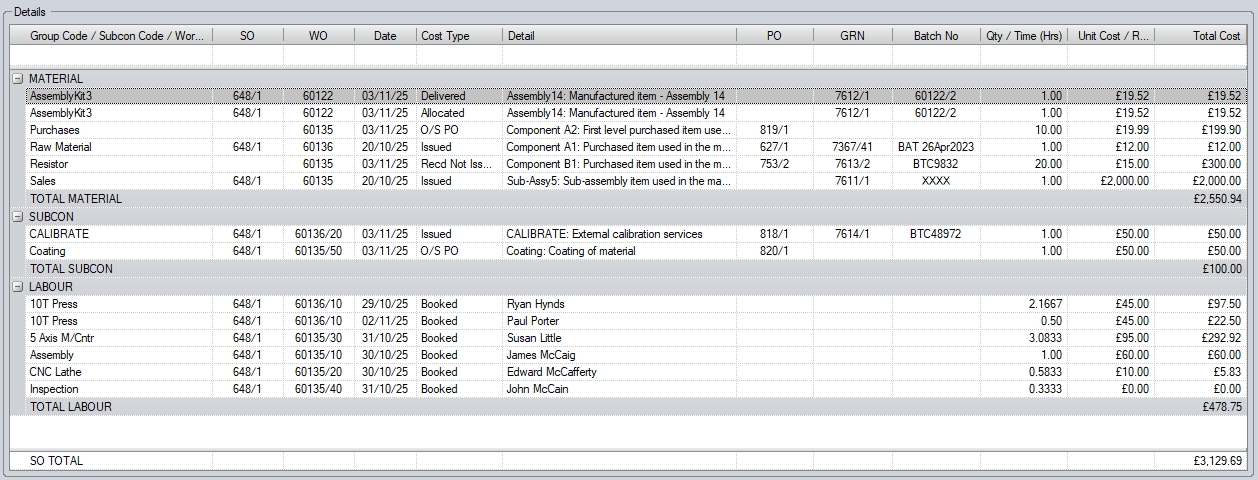Click the Inspection labour row
1258x480 pixels.
point(54,389)
